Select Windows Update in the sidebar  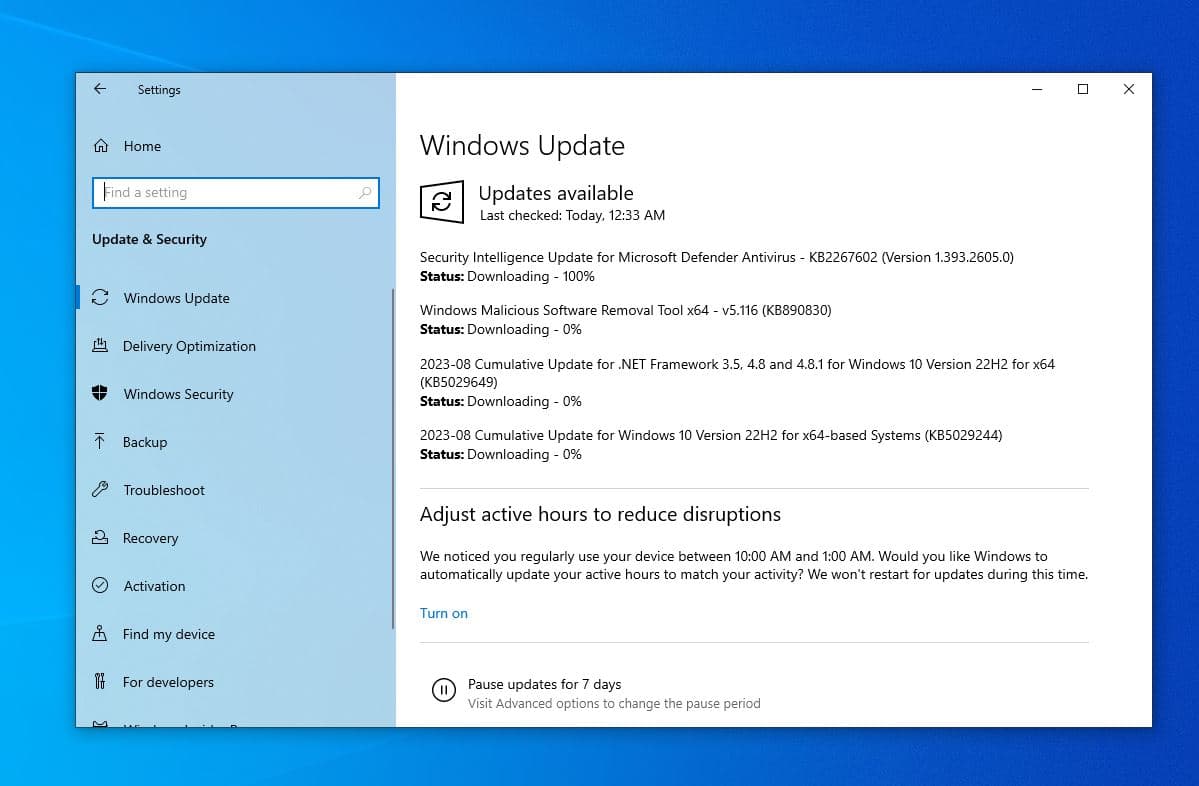tap(177, 298)
